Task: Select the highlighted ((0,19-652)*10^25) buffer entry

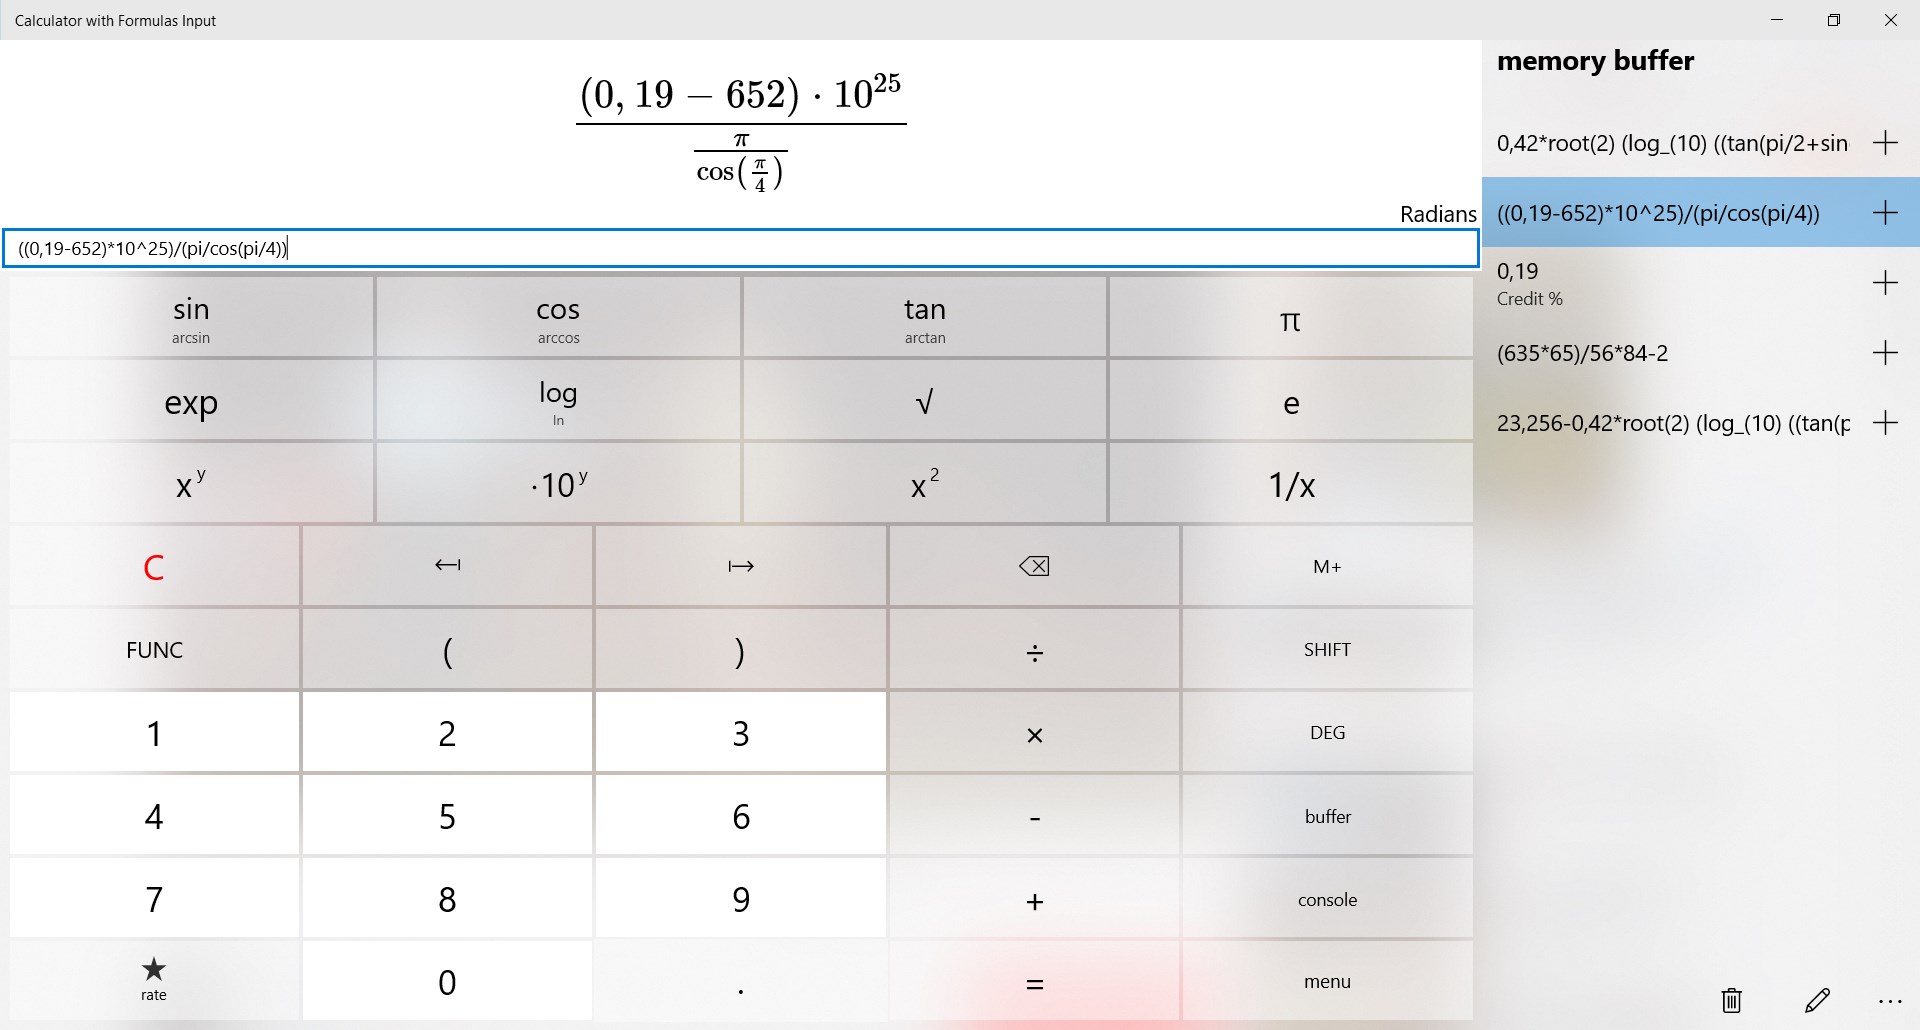Action: point(1658,213)
